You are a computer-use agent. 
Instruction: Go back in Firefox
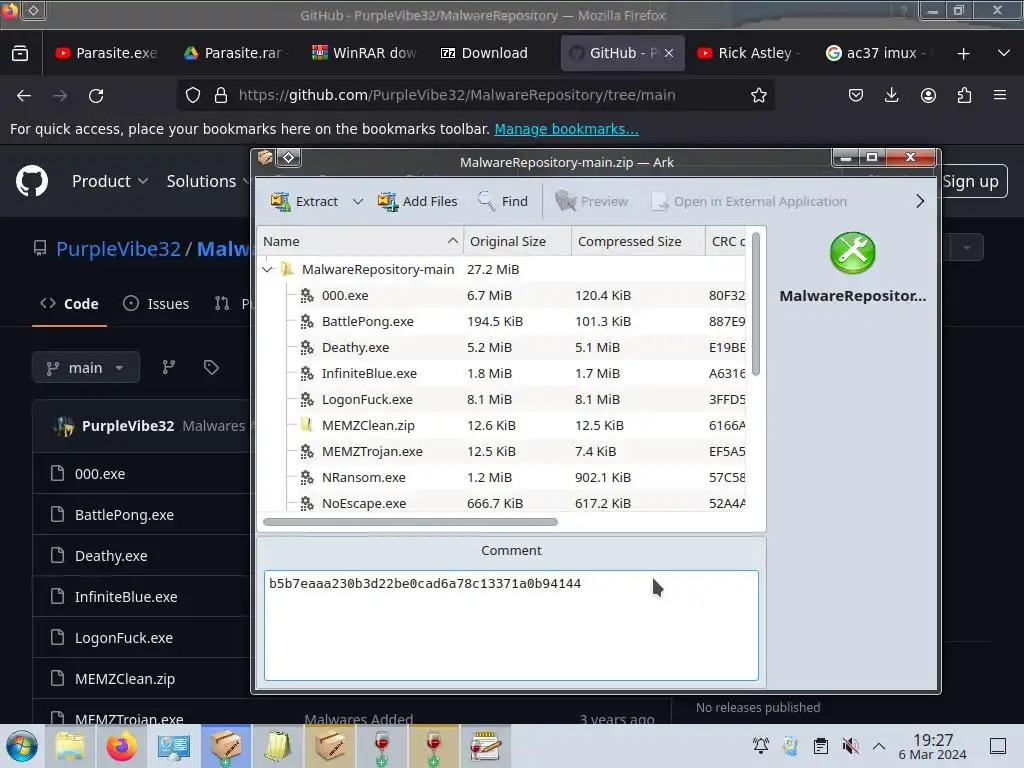coord(24,95)
